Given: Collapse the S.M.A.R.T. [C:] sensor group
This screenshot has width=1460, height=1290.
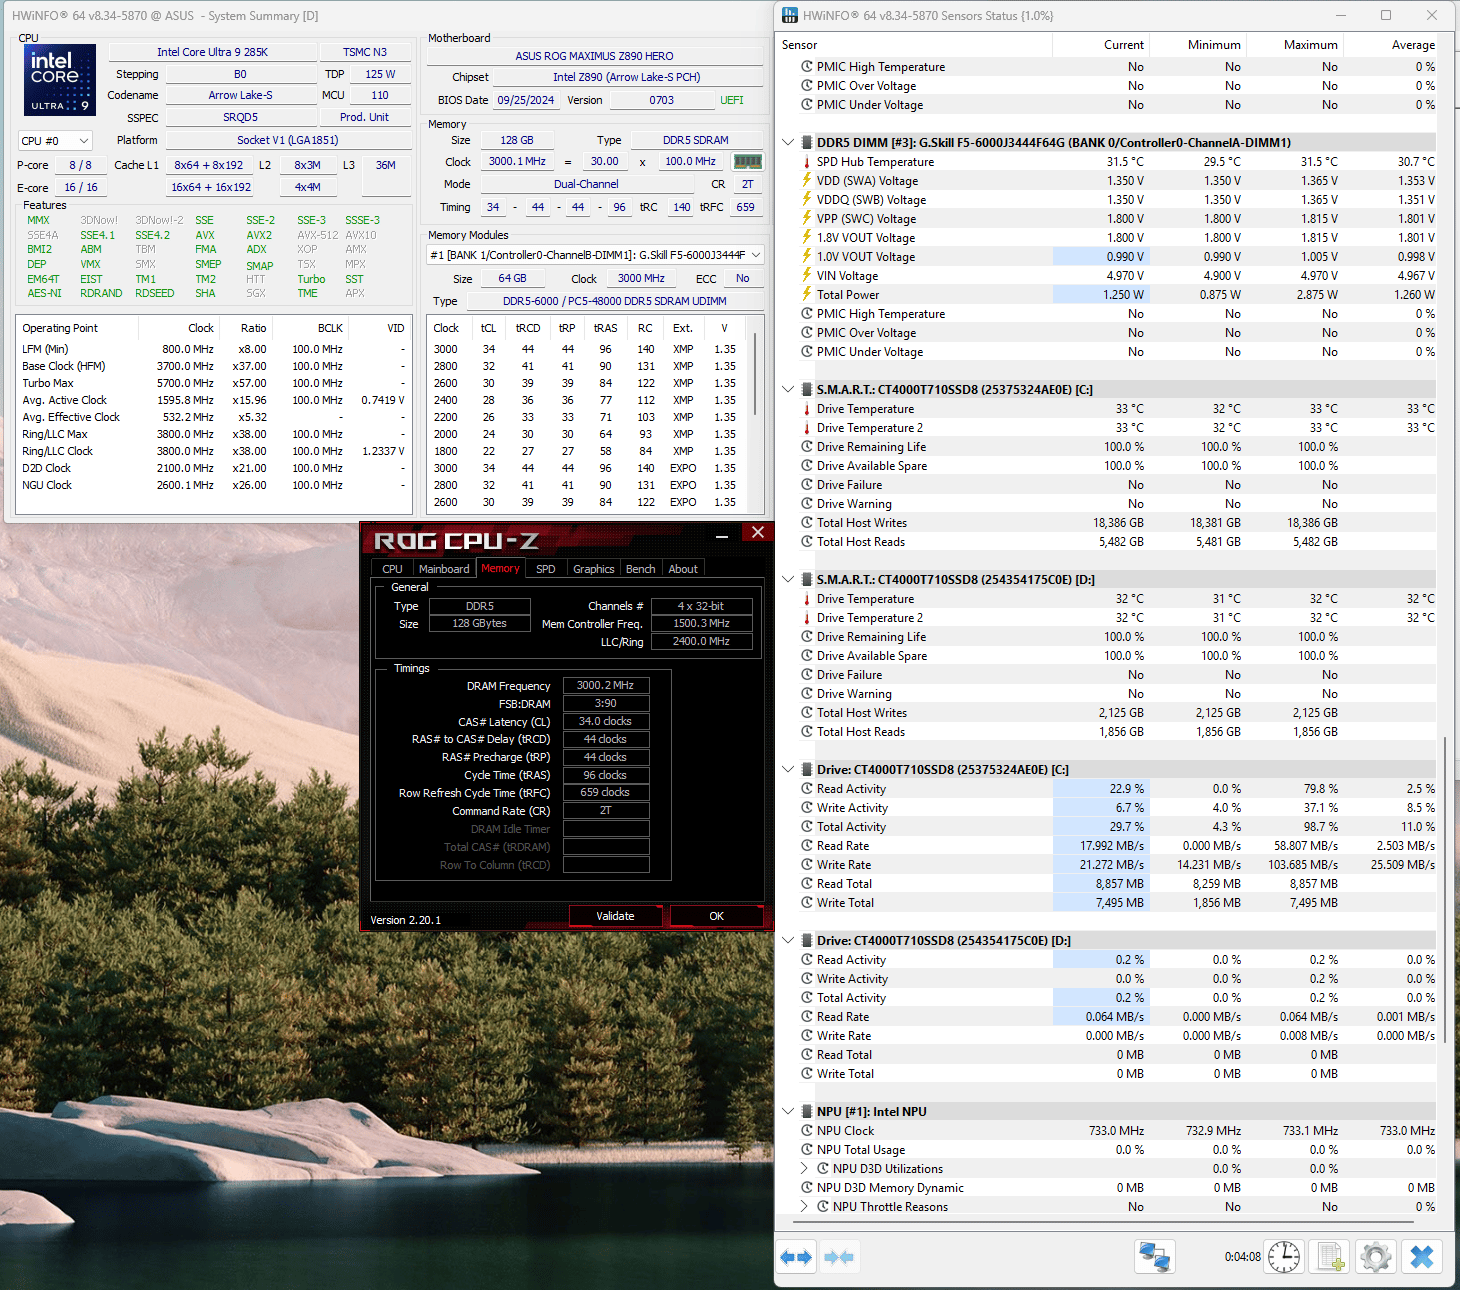Looking at the screenshot, I should [x=788, y=390].
